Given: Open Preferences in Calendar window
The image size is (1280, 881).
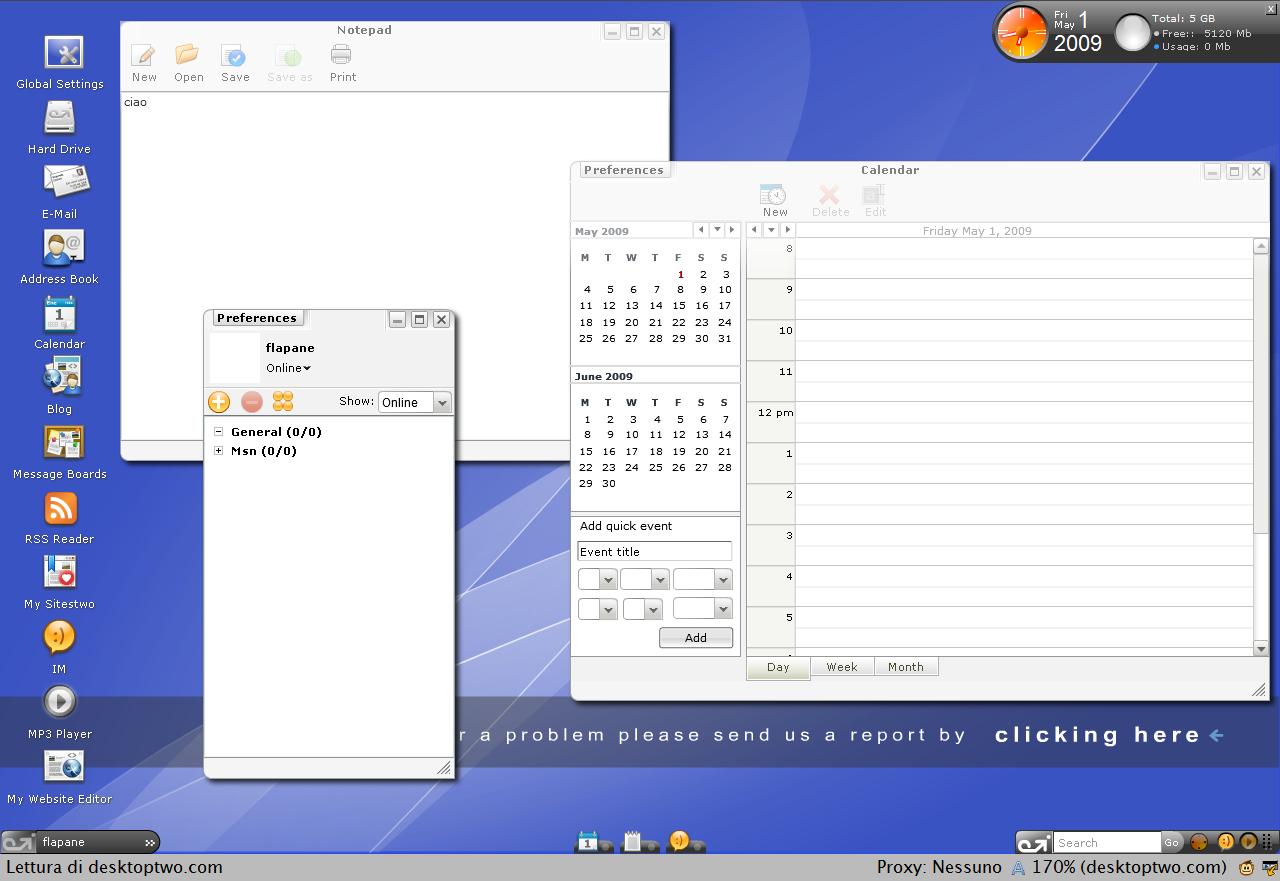Looking at the screenshot, I should (x=624, y=170).
